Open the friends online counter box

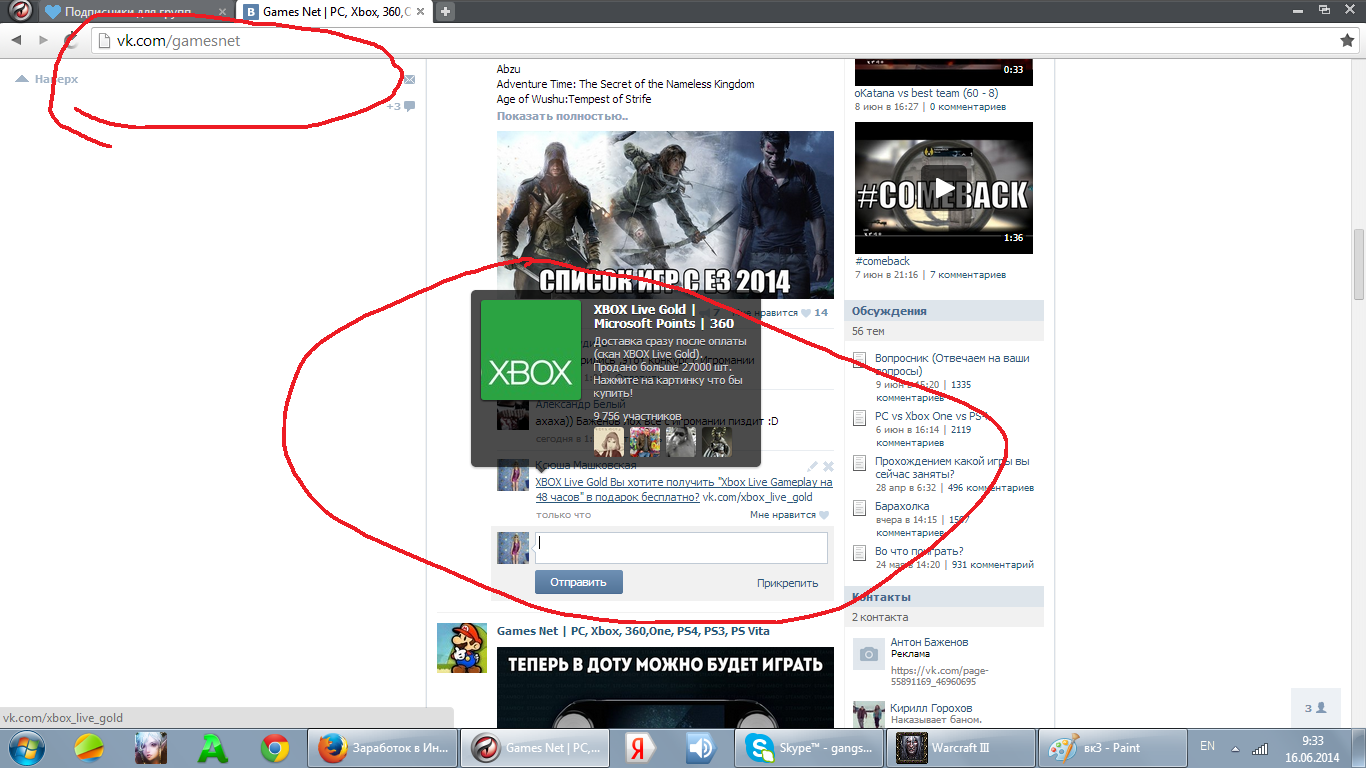[x=1314, y=707]
